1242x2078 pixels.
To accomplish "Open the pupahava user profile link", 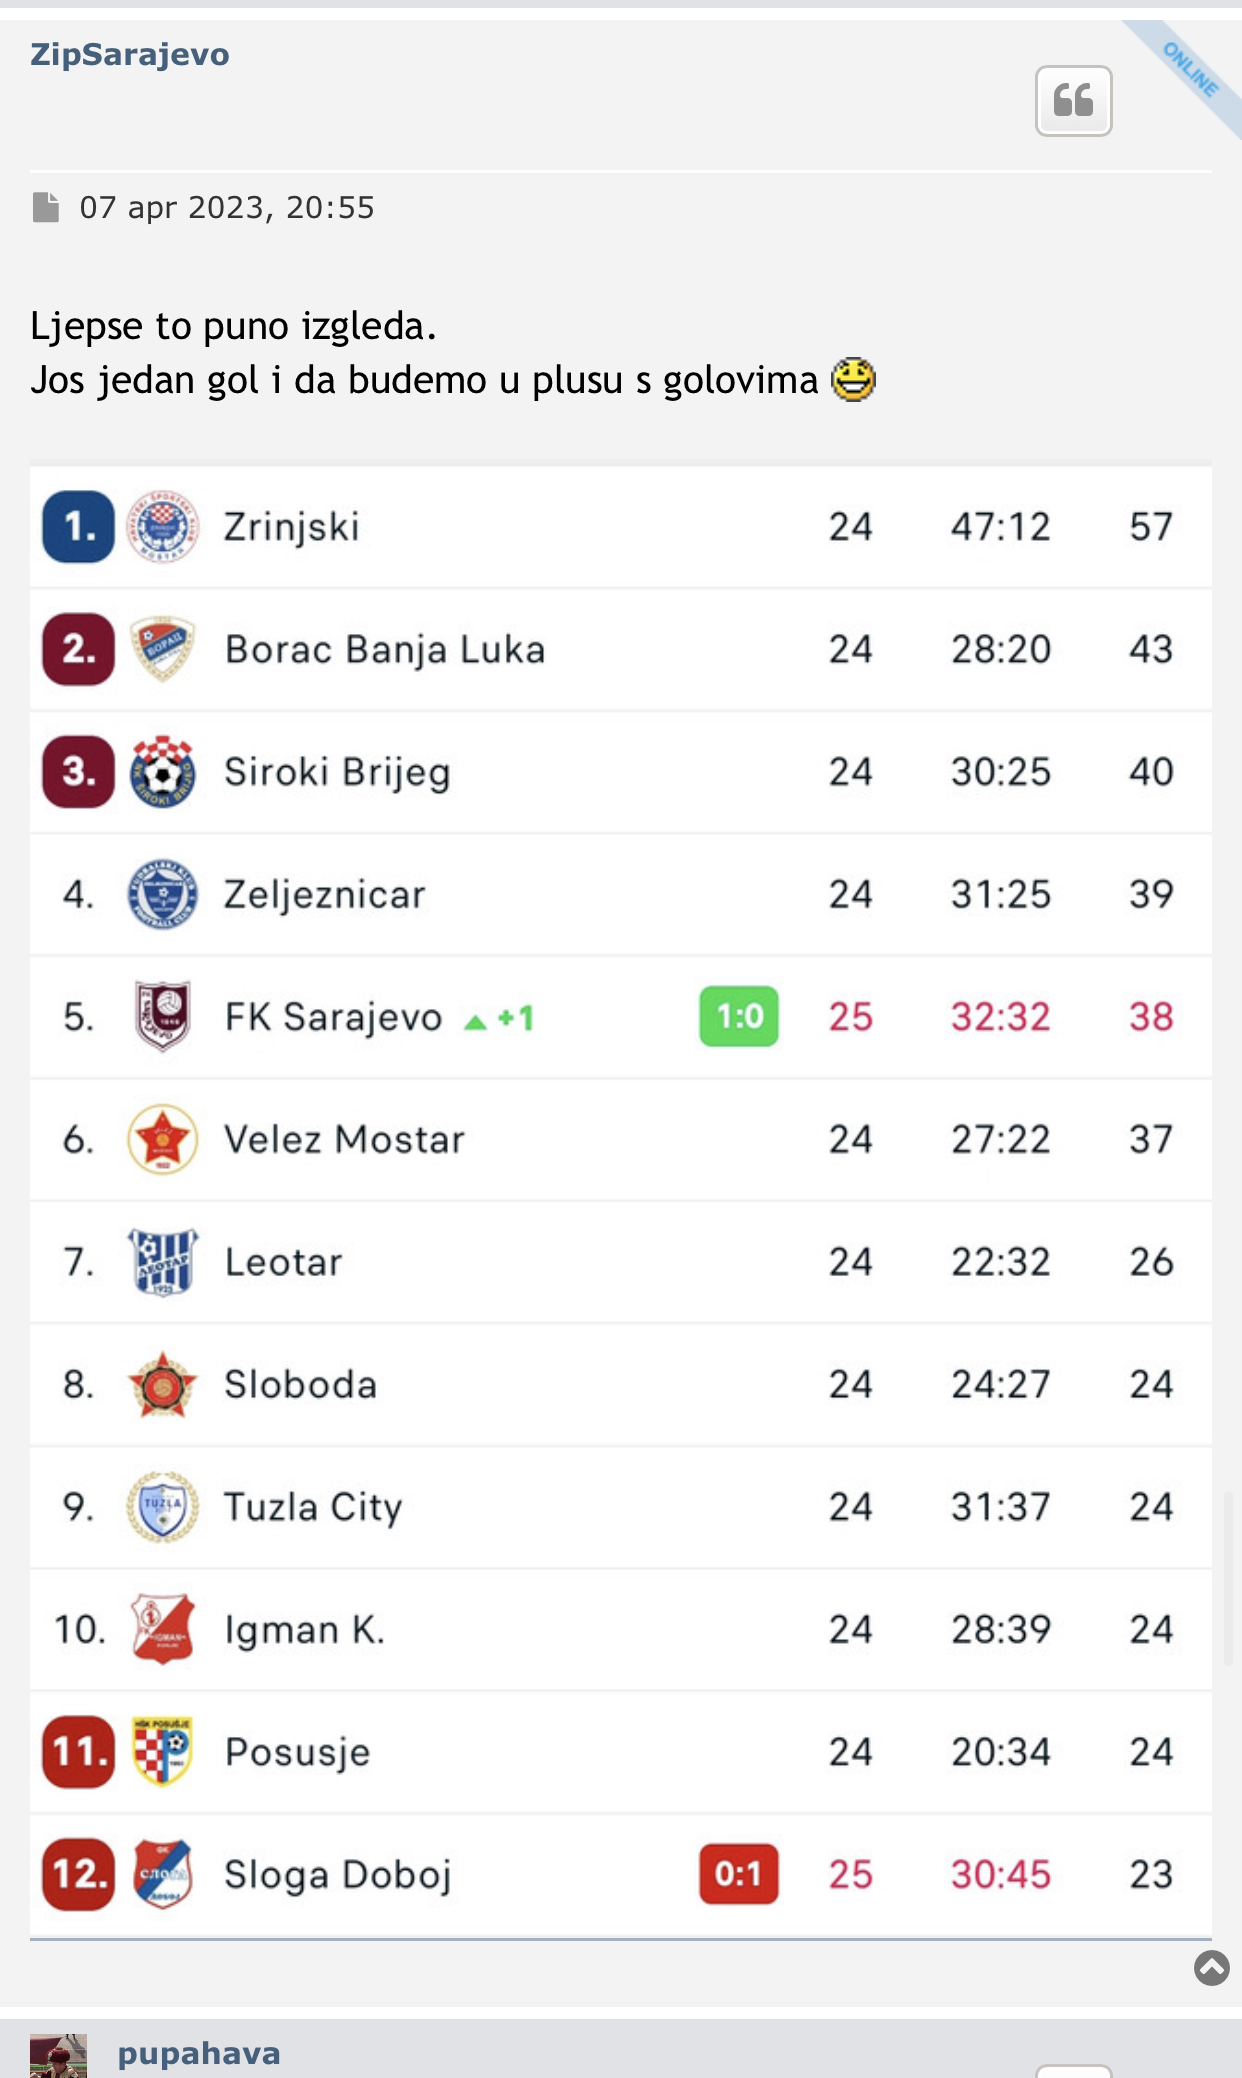I will (199, 2053).
